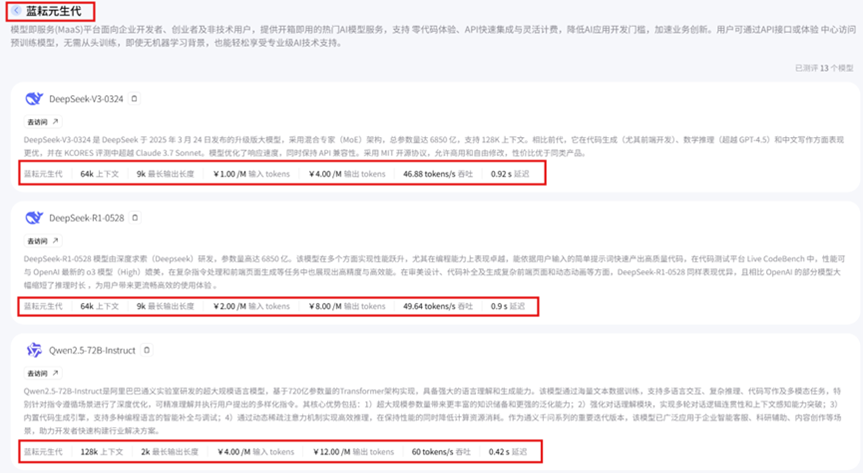
Task: Click the DeepSeek-V3-0324 description paragraph
Action: tap(434, 146)
